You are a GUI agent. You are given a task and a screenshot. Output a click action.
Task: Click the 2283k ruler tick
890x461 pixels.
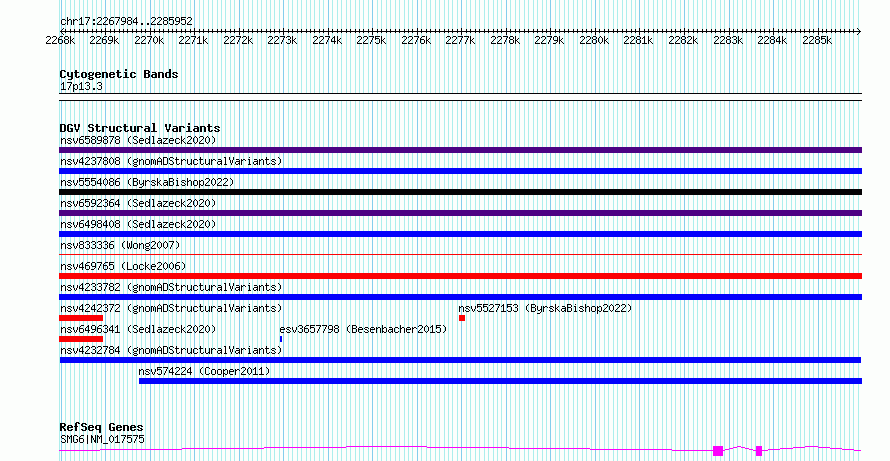(728, 41)
